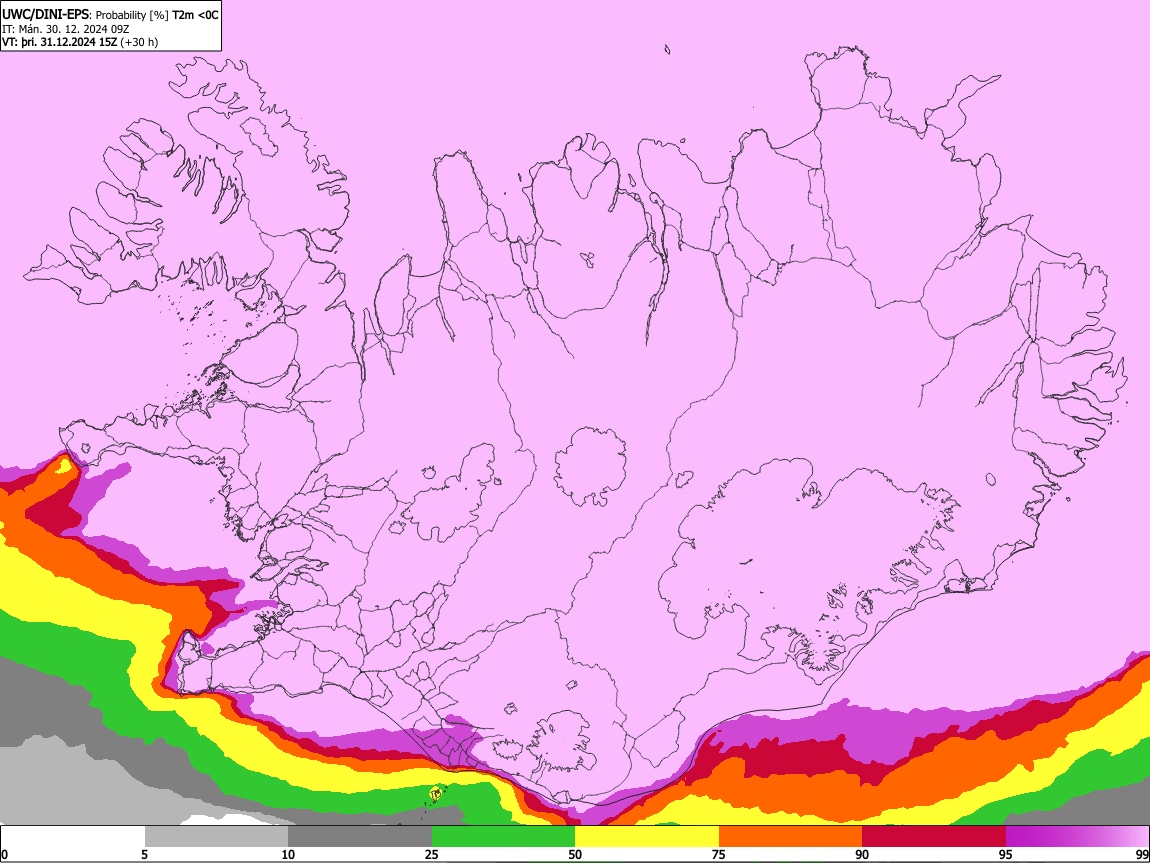Click the legend tick label '99'

tap(1142, 854)
